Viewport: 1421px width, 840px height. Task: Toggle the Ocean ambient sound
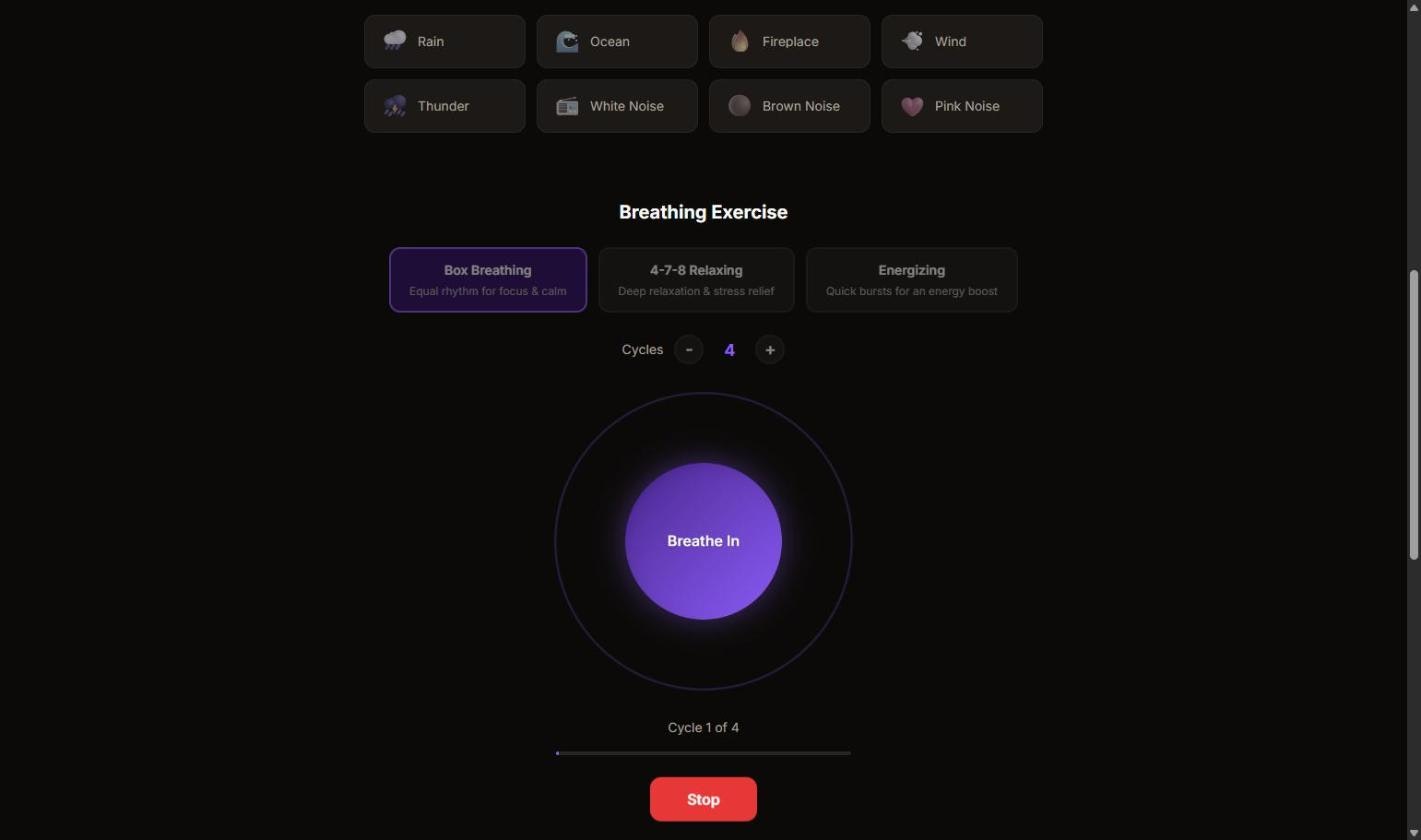617,41
